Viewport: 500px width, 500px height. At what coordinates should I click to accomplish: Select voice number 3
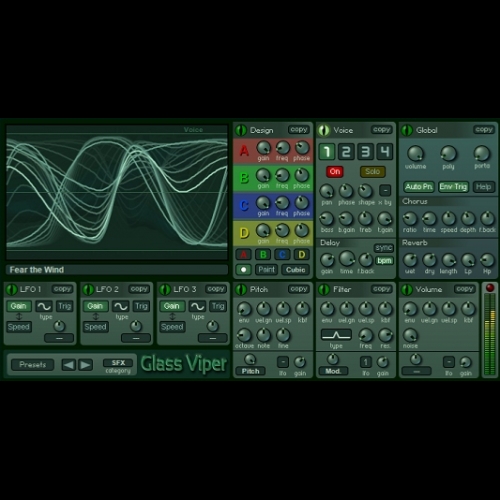366,152
